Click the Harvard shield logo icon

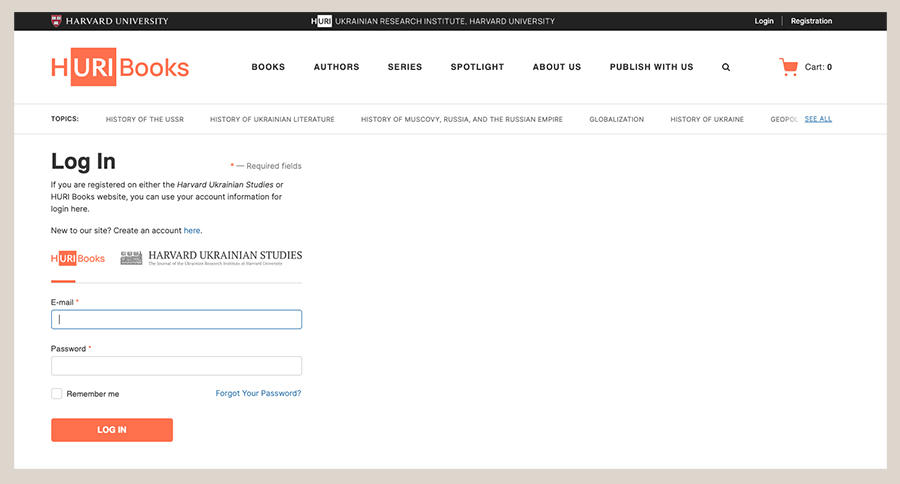[56, 21]
